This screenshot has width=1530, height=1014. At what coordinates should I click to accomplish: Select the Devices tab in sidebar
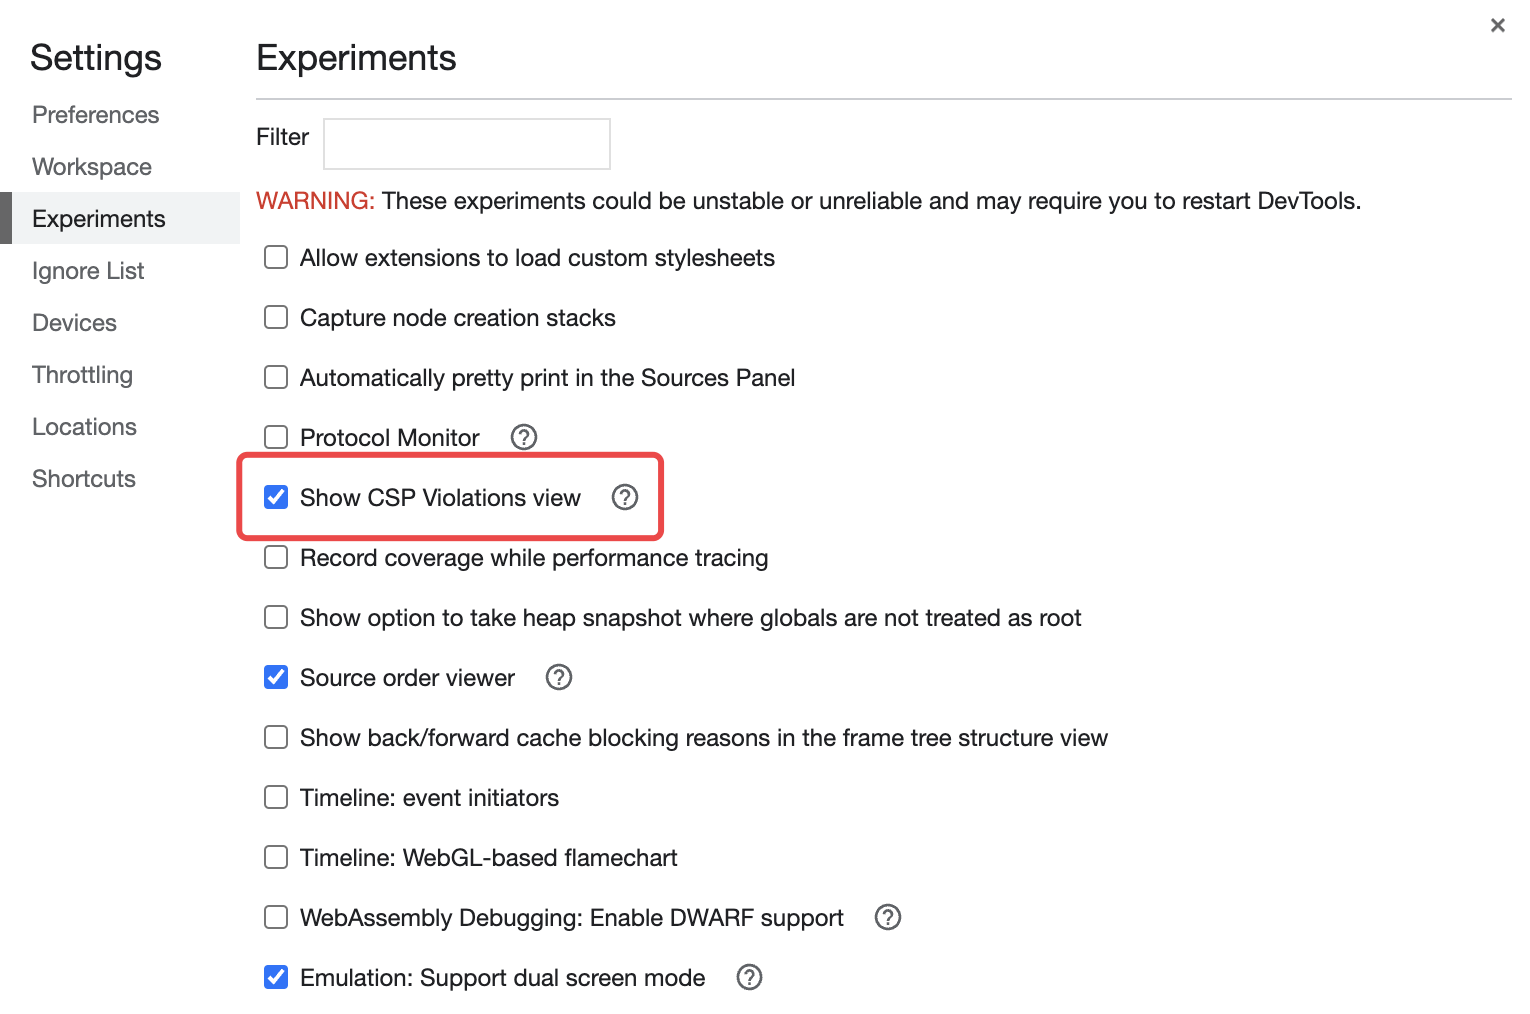(x=75, y=323)
